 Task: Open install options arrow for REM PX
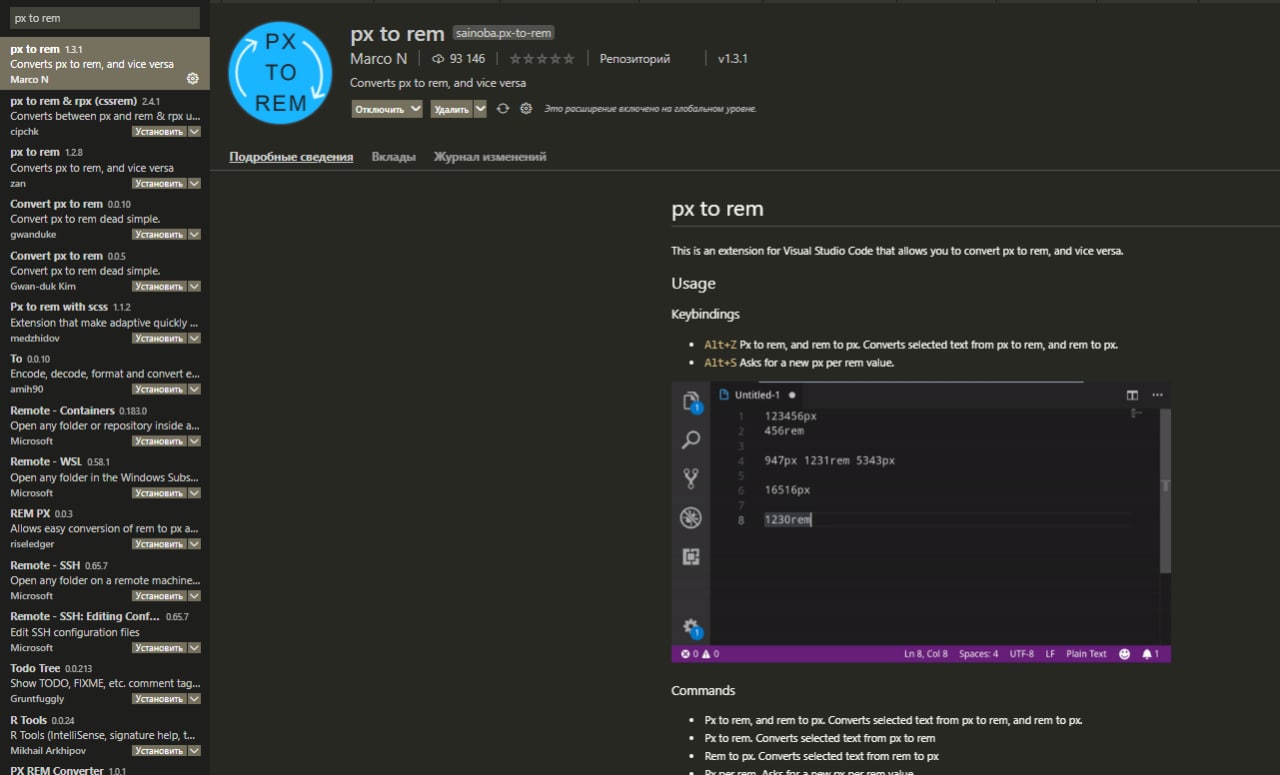pos(194,544)
